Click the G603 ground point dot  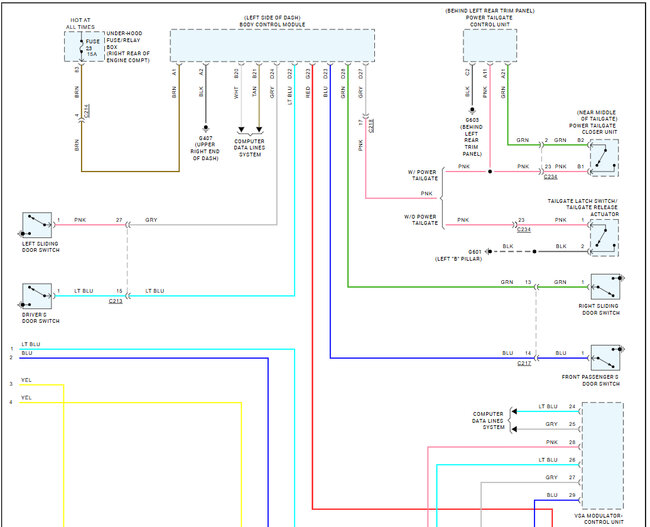(x=472, y=110)
